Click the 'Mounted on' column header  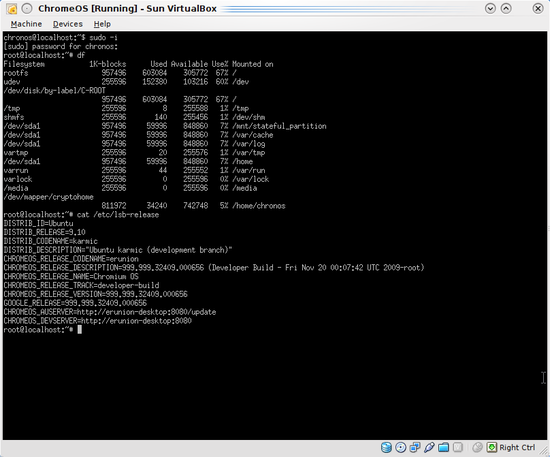pyautogui.click(x=253, y=64)
